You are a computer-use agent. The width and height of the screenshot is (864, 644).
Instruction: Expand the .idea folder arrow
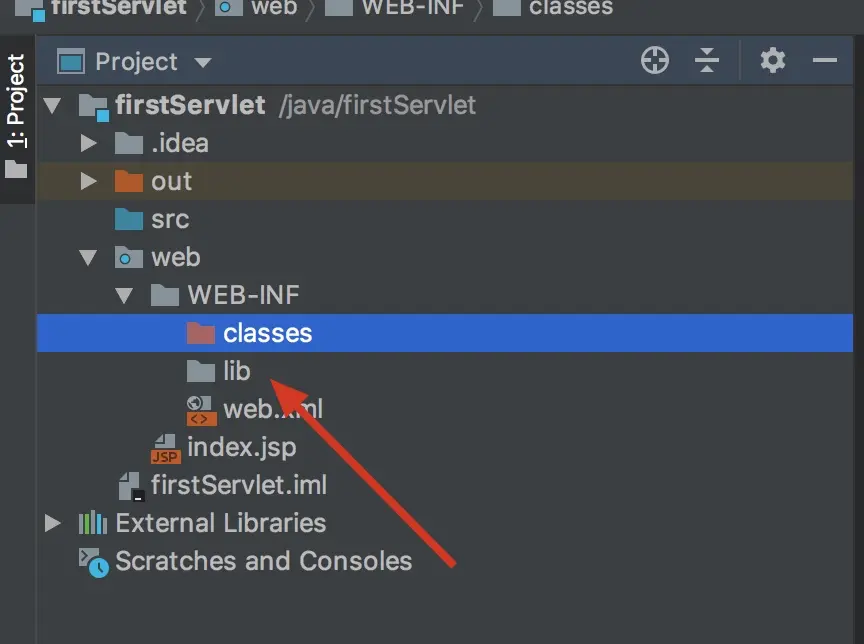[x=89, y=143]
